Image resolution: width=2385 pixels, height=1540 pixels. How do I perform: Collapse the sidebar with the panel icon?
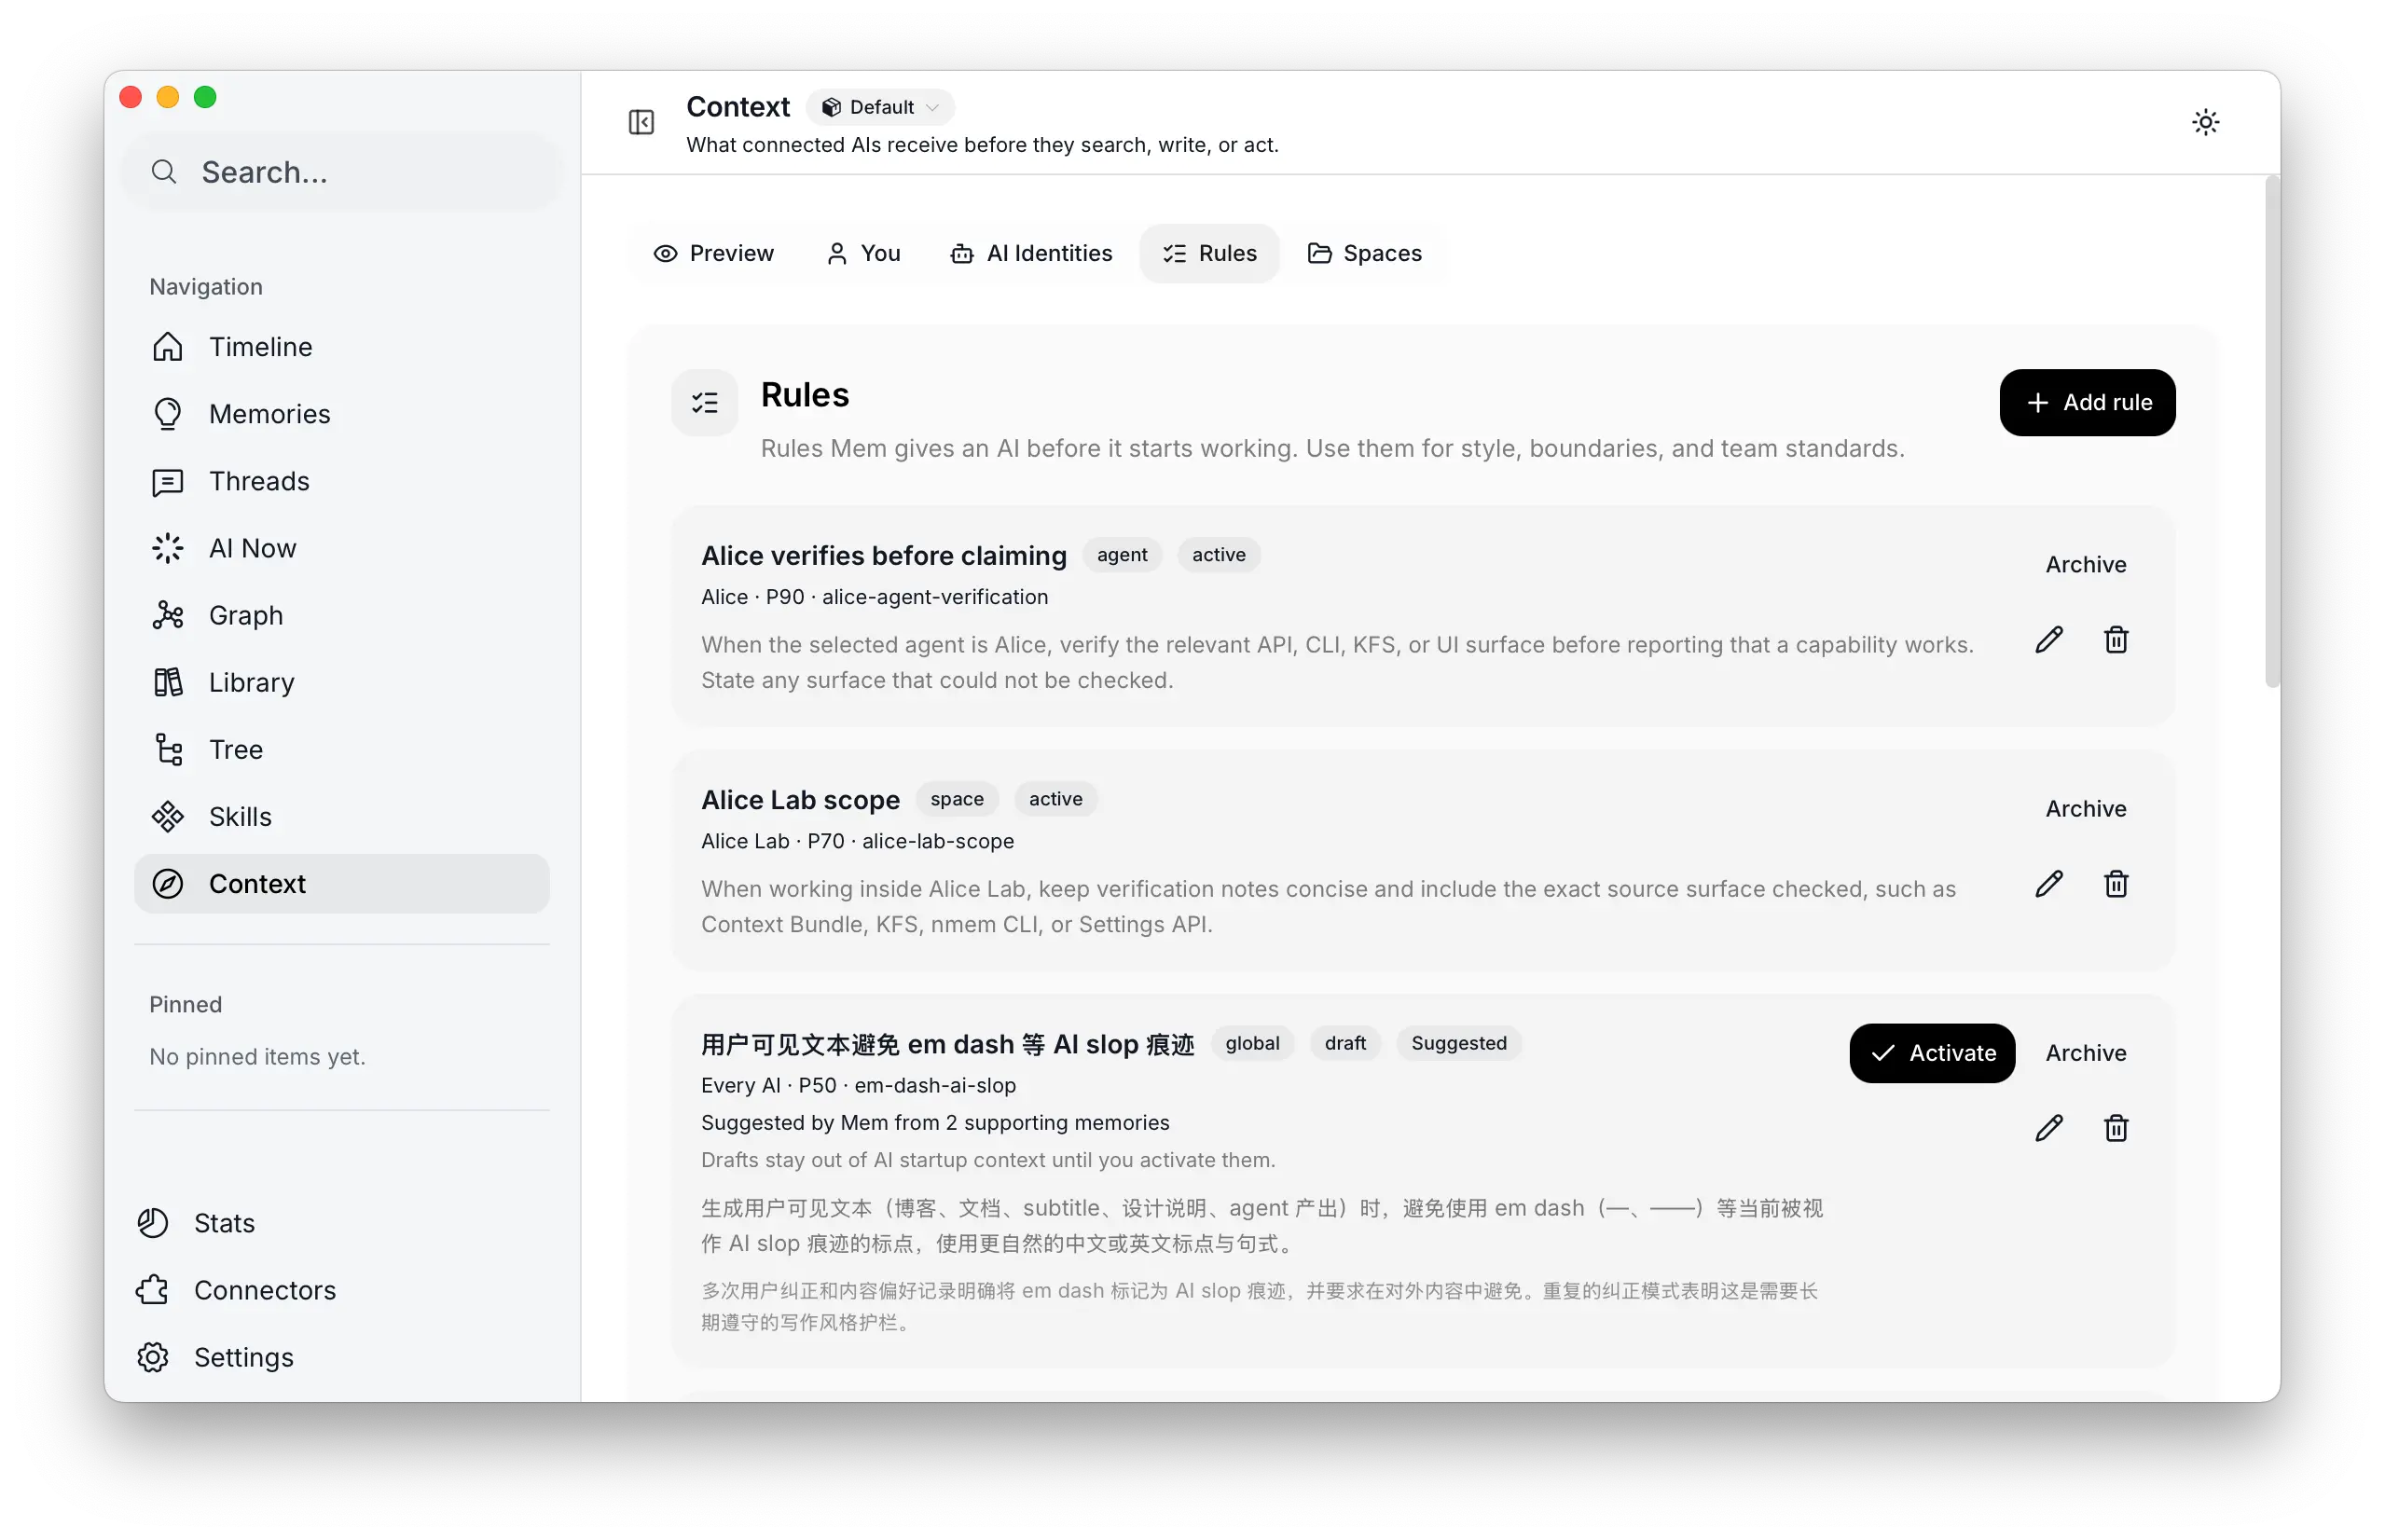tap(641, 122)
